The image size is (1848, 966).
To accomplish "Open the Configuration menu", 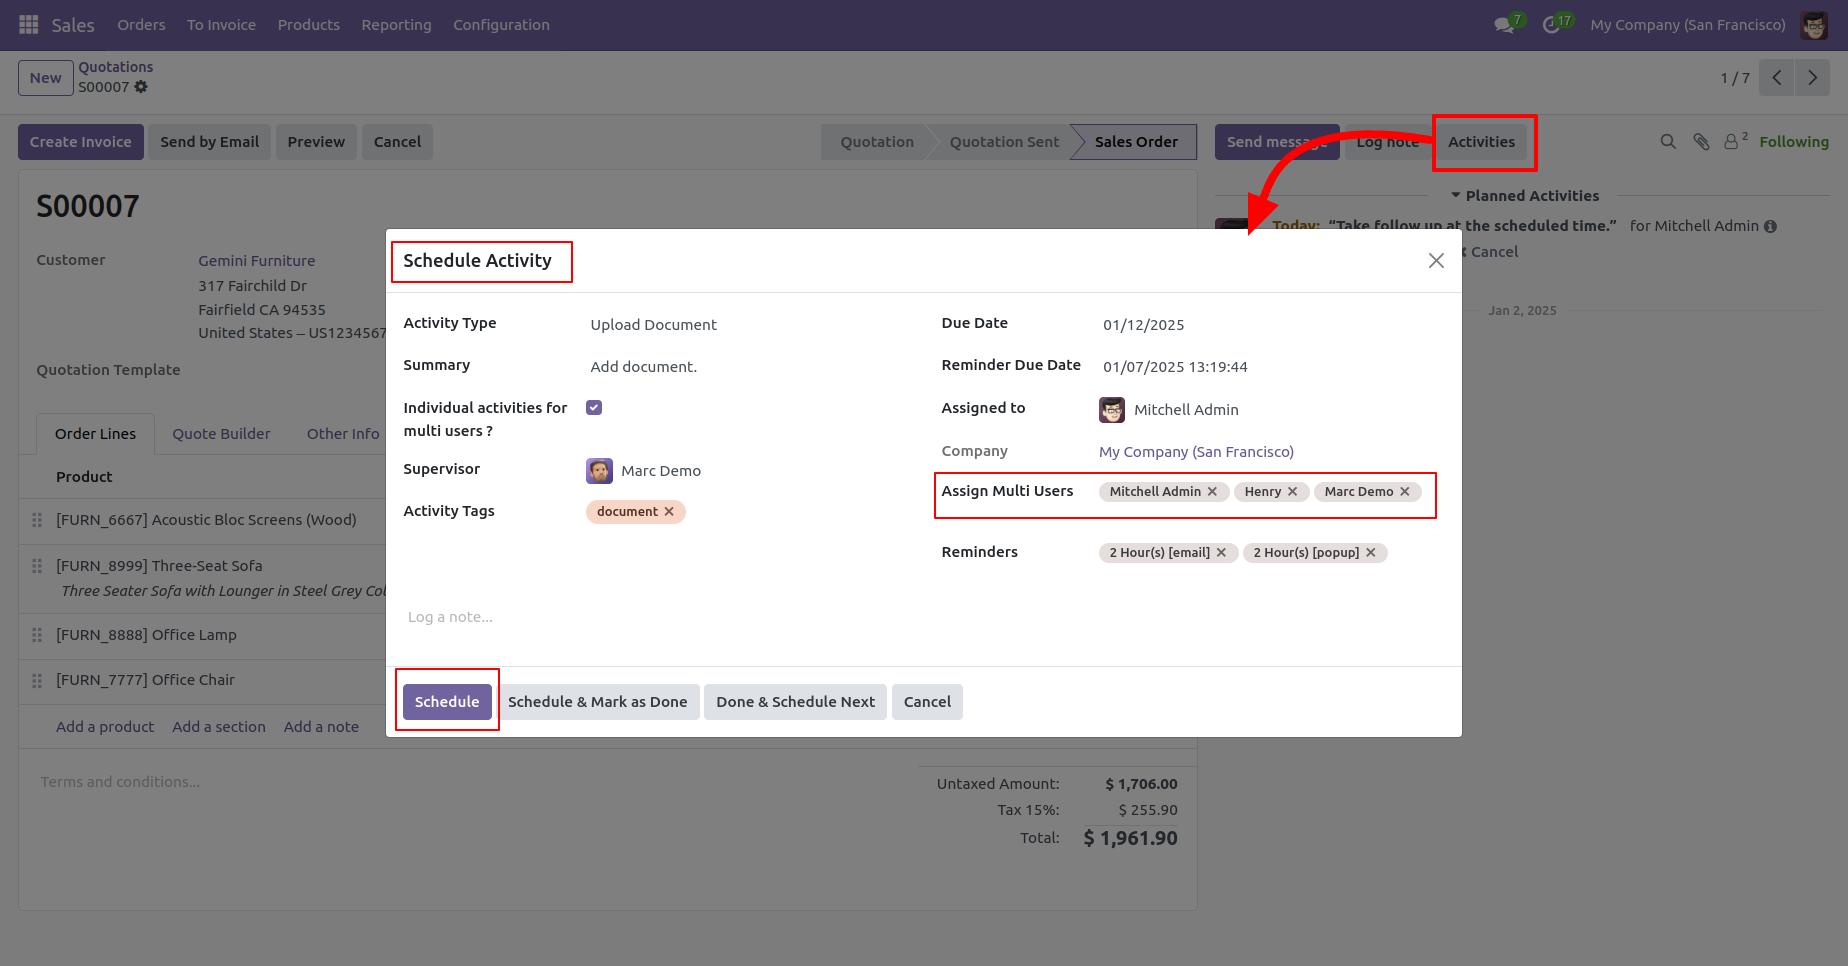I will [501, 25].
